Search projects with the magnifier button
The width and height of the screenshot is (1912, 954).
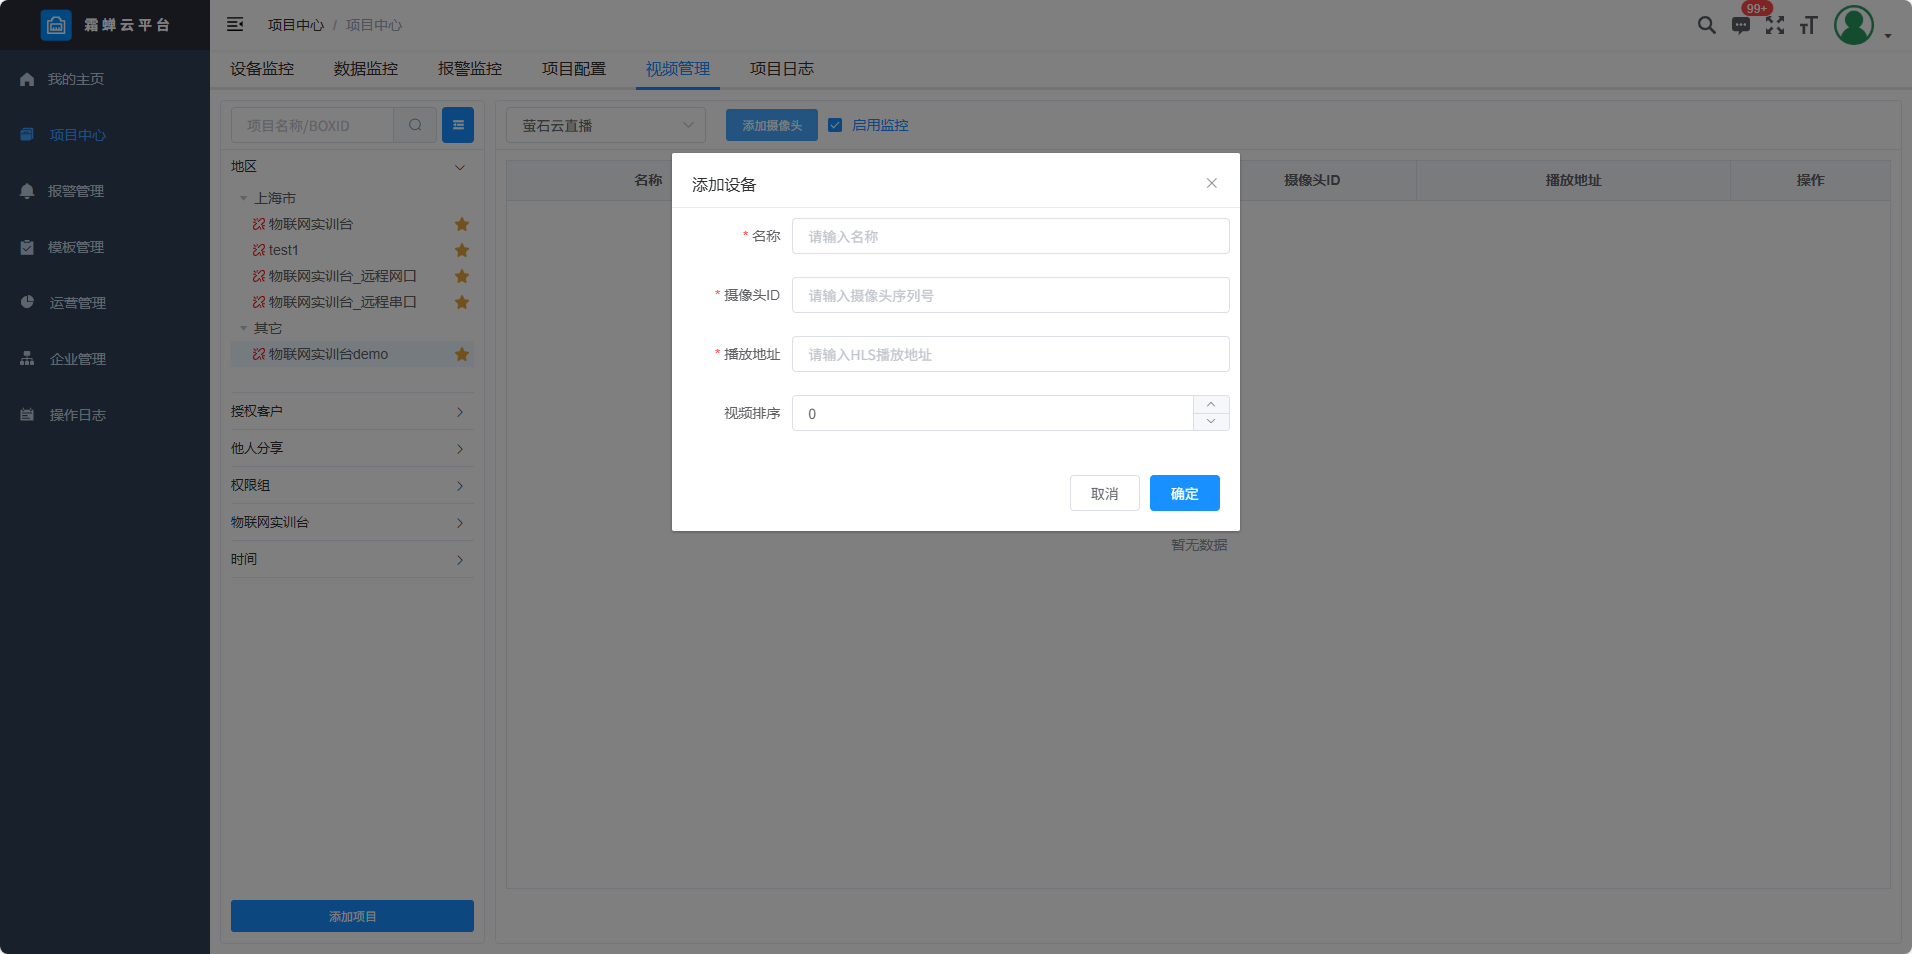click(415, 125)
